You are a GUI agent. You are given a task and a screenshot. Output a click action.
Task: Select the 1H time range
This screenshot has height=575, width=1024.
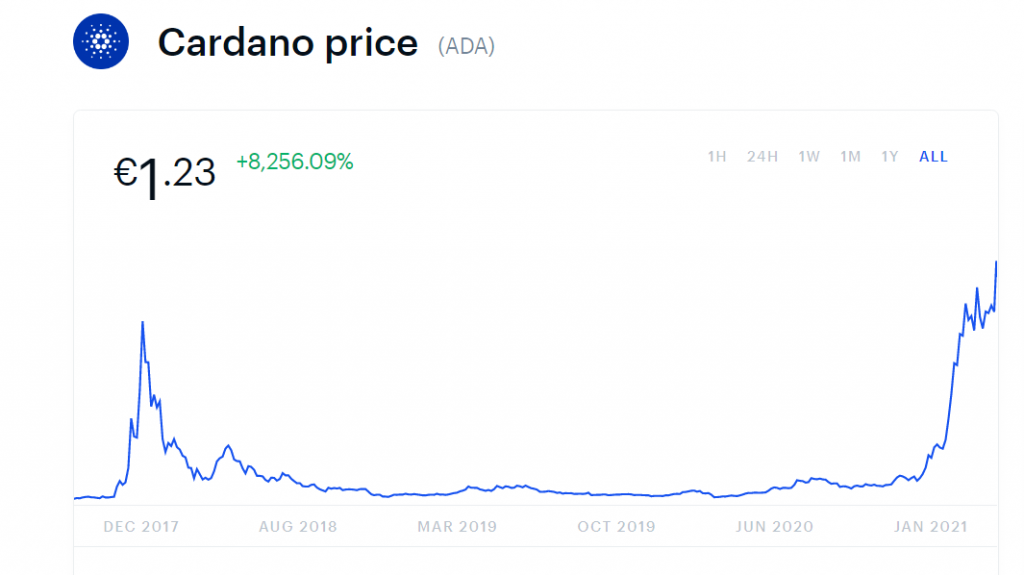[x=717, y=157]
